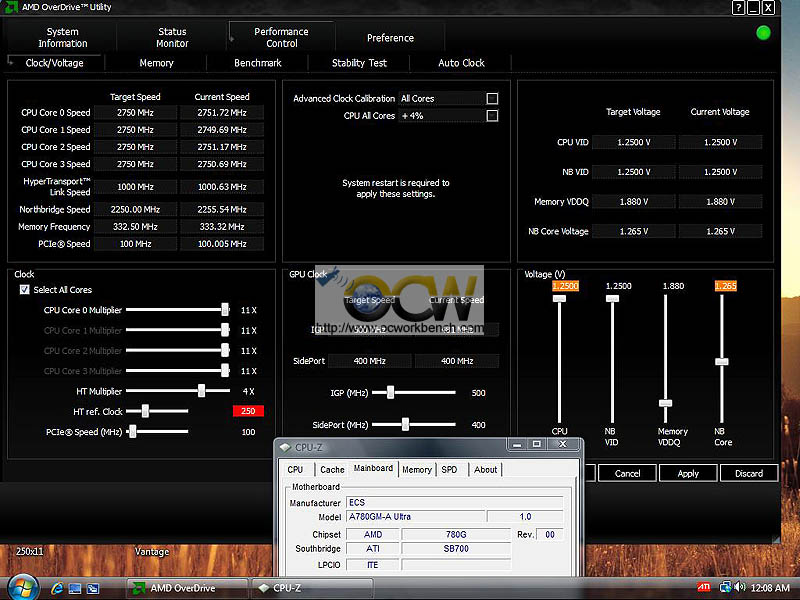Open the System Information tab
The image size is (800, 600).
click(x=63, y=37)
